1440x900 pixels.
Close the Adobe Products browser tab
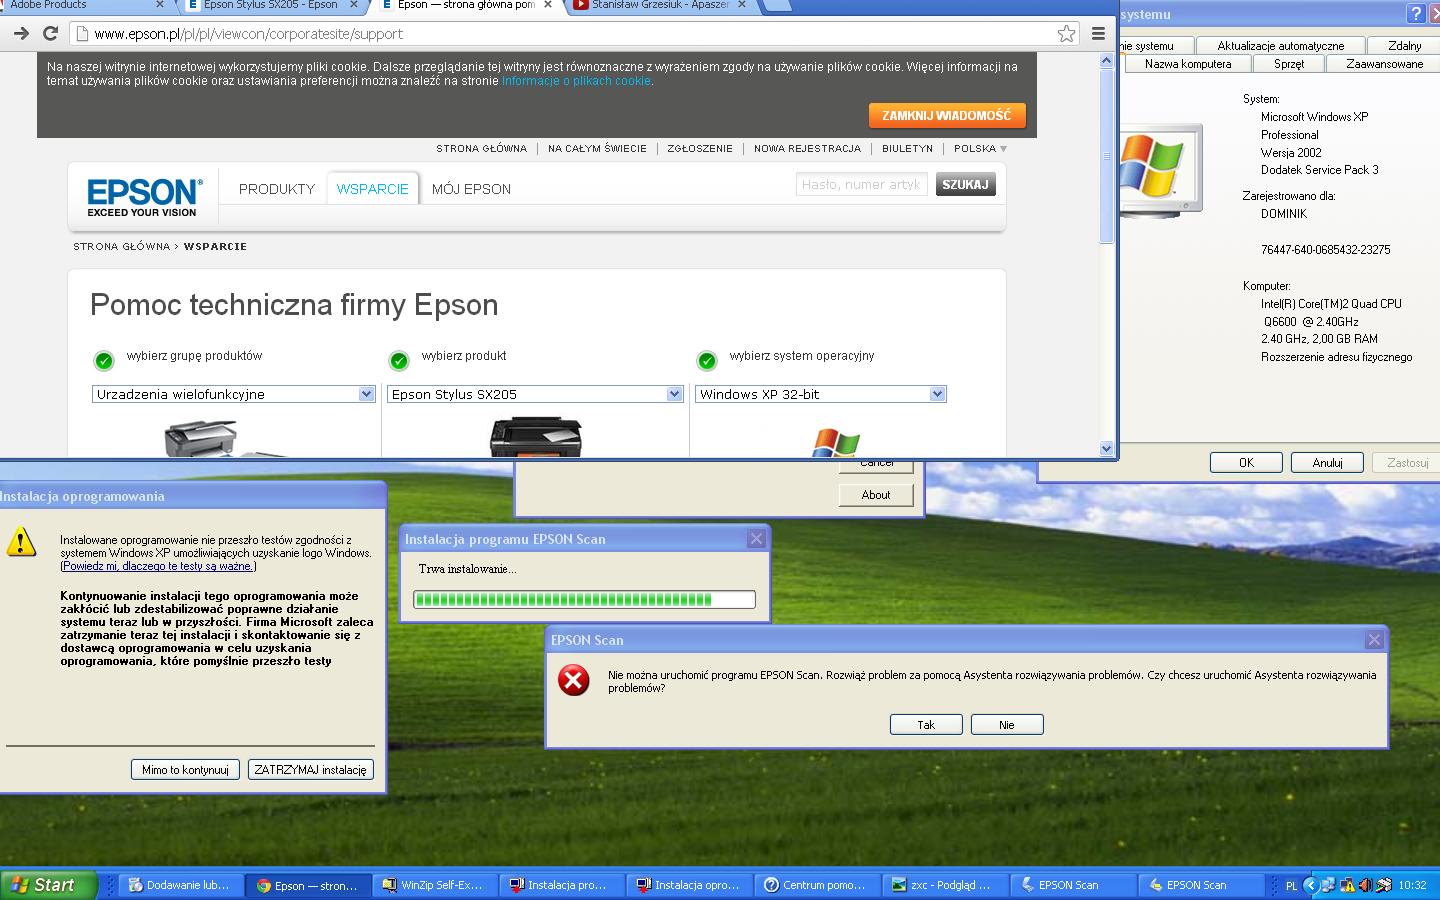pyautogui.click(x=159, y=5)
